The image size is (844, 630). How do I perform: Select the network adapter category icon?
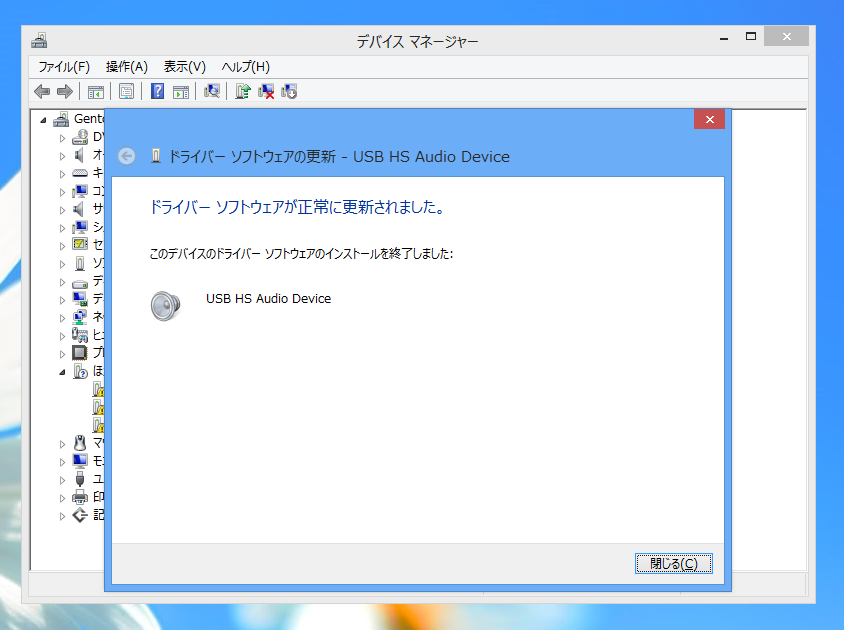[x=80, y=317]
